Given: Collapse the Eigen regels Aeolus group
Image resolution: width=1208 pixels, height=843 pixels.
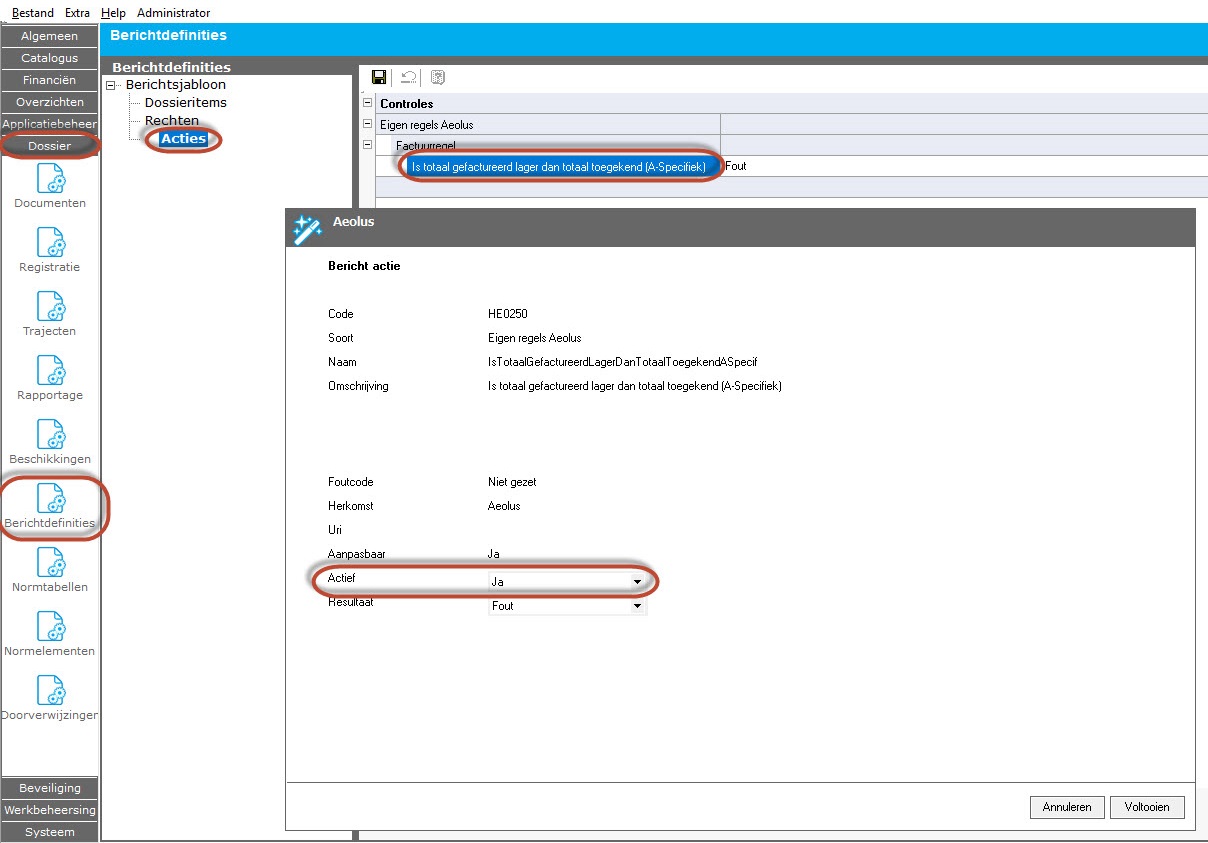Looking at the screenshot, I should point(367,124).
